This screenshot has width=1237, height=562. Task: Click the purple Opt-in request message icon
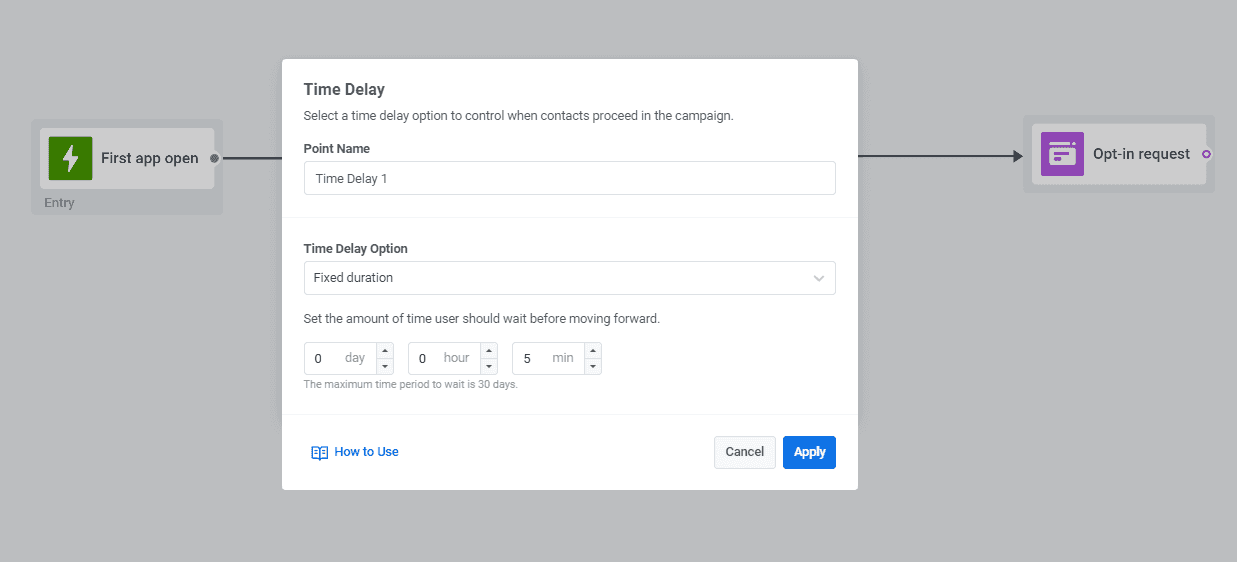(1062, 154)
